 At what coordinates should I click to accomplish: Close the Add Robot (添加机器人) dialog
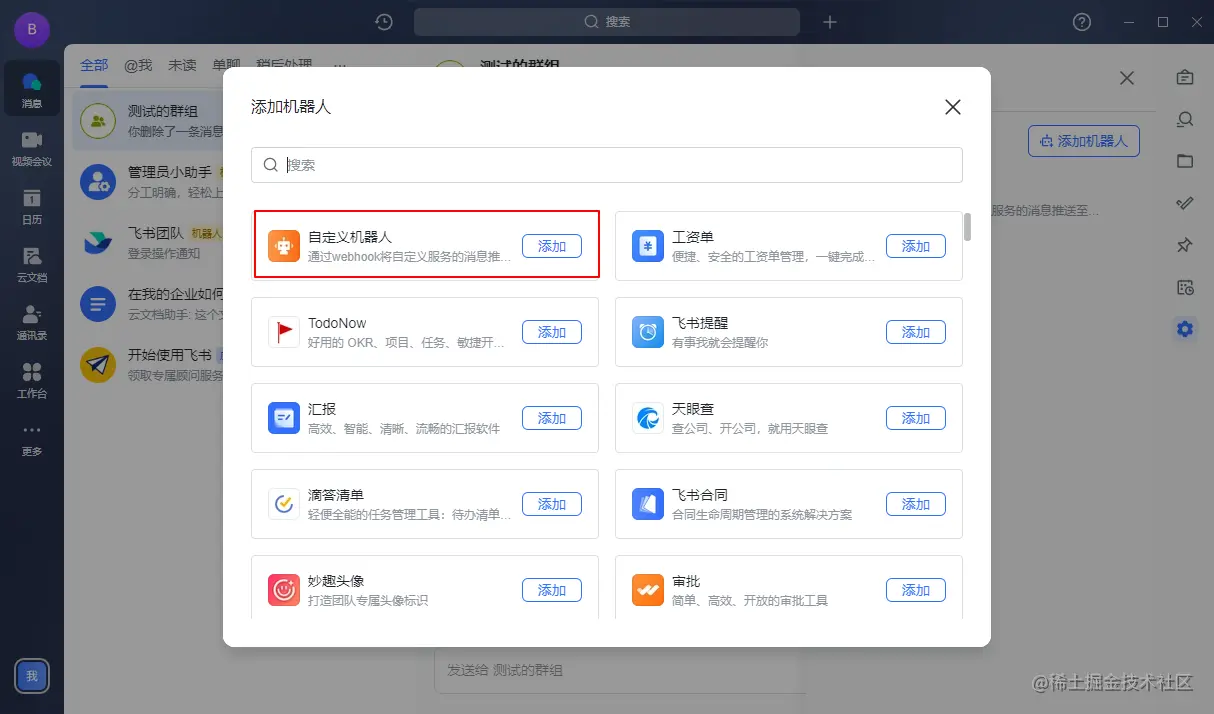tap(953, 107)
